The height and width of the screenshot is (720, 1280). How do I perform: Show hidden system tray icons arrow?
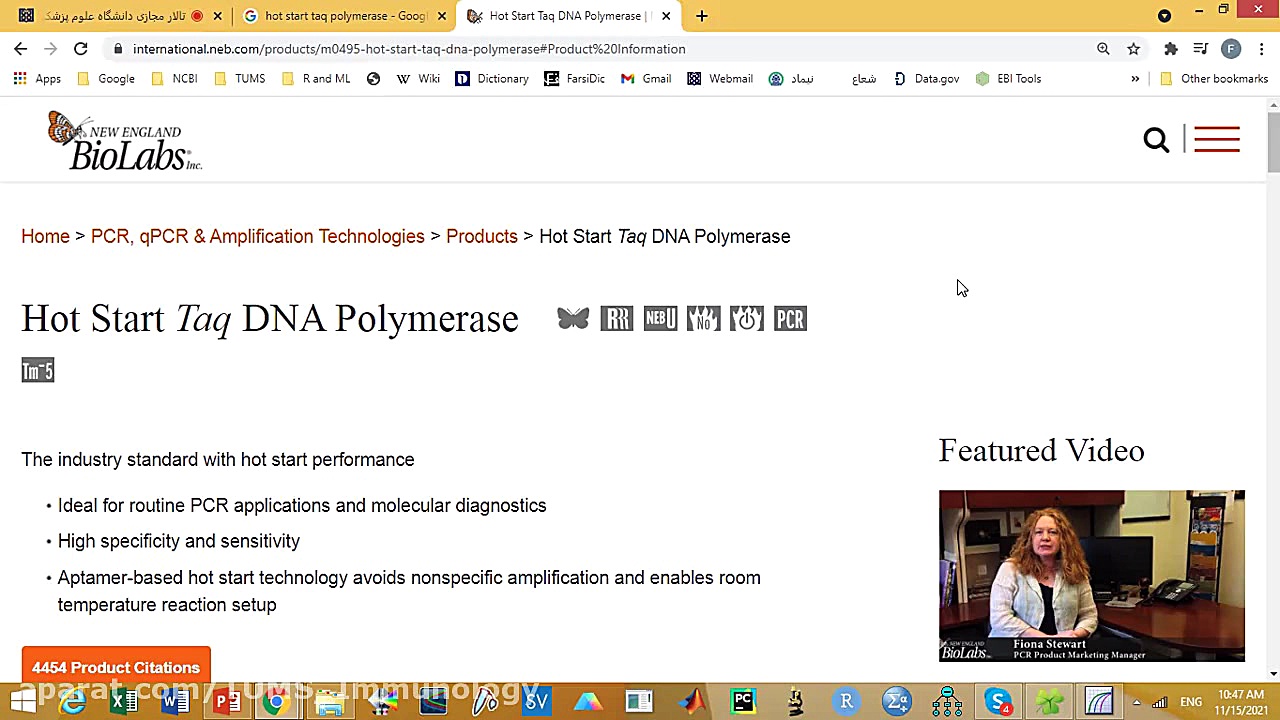coord(1136,702)
